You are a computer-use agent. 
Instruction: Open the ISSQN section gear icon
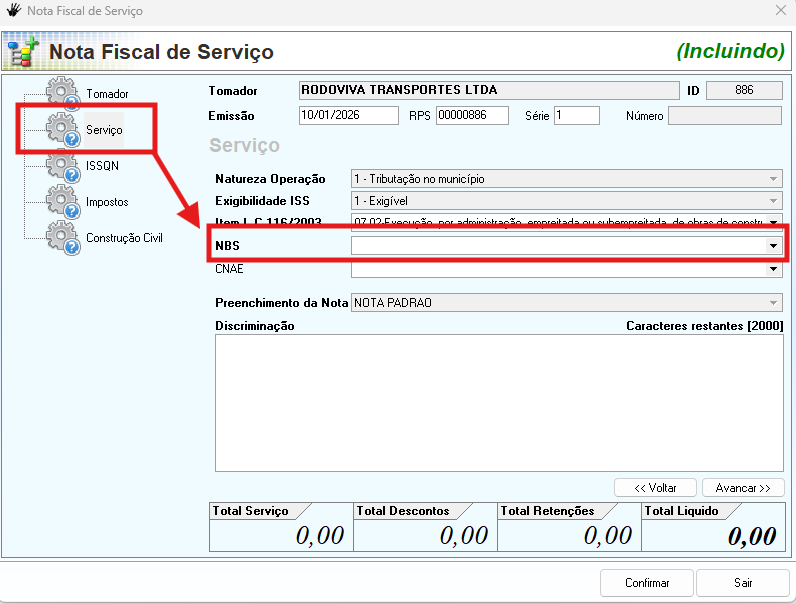(x=63, y=165)
